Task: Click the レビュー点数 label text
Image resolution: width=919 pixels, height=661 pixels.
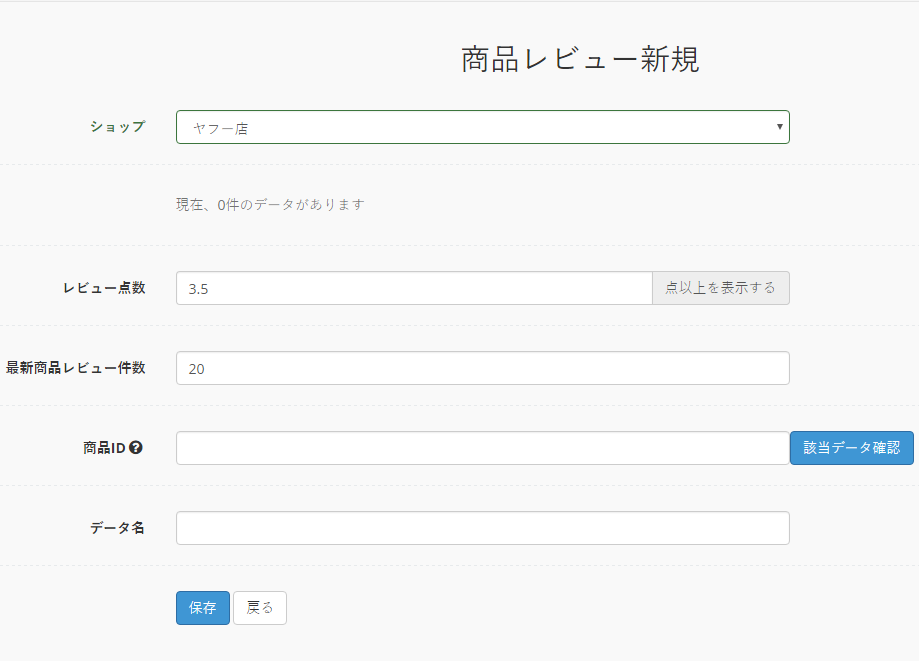Action: pos(104,288)
